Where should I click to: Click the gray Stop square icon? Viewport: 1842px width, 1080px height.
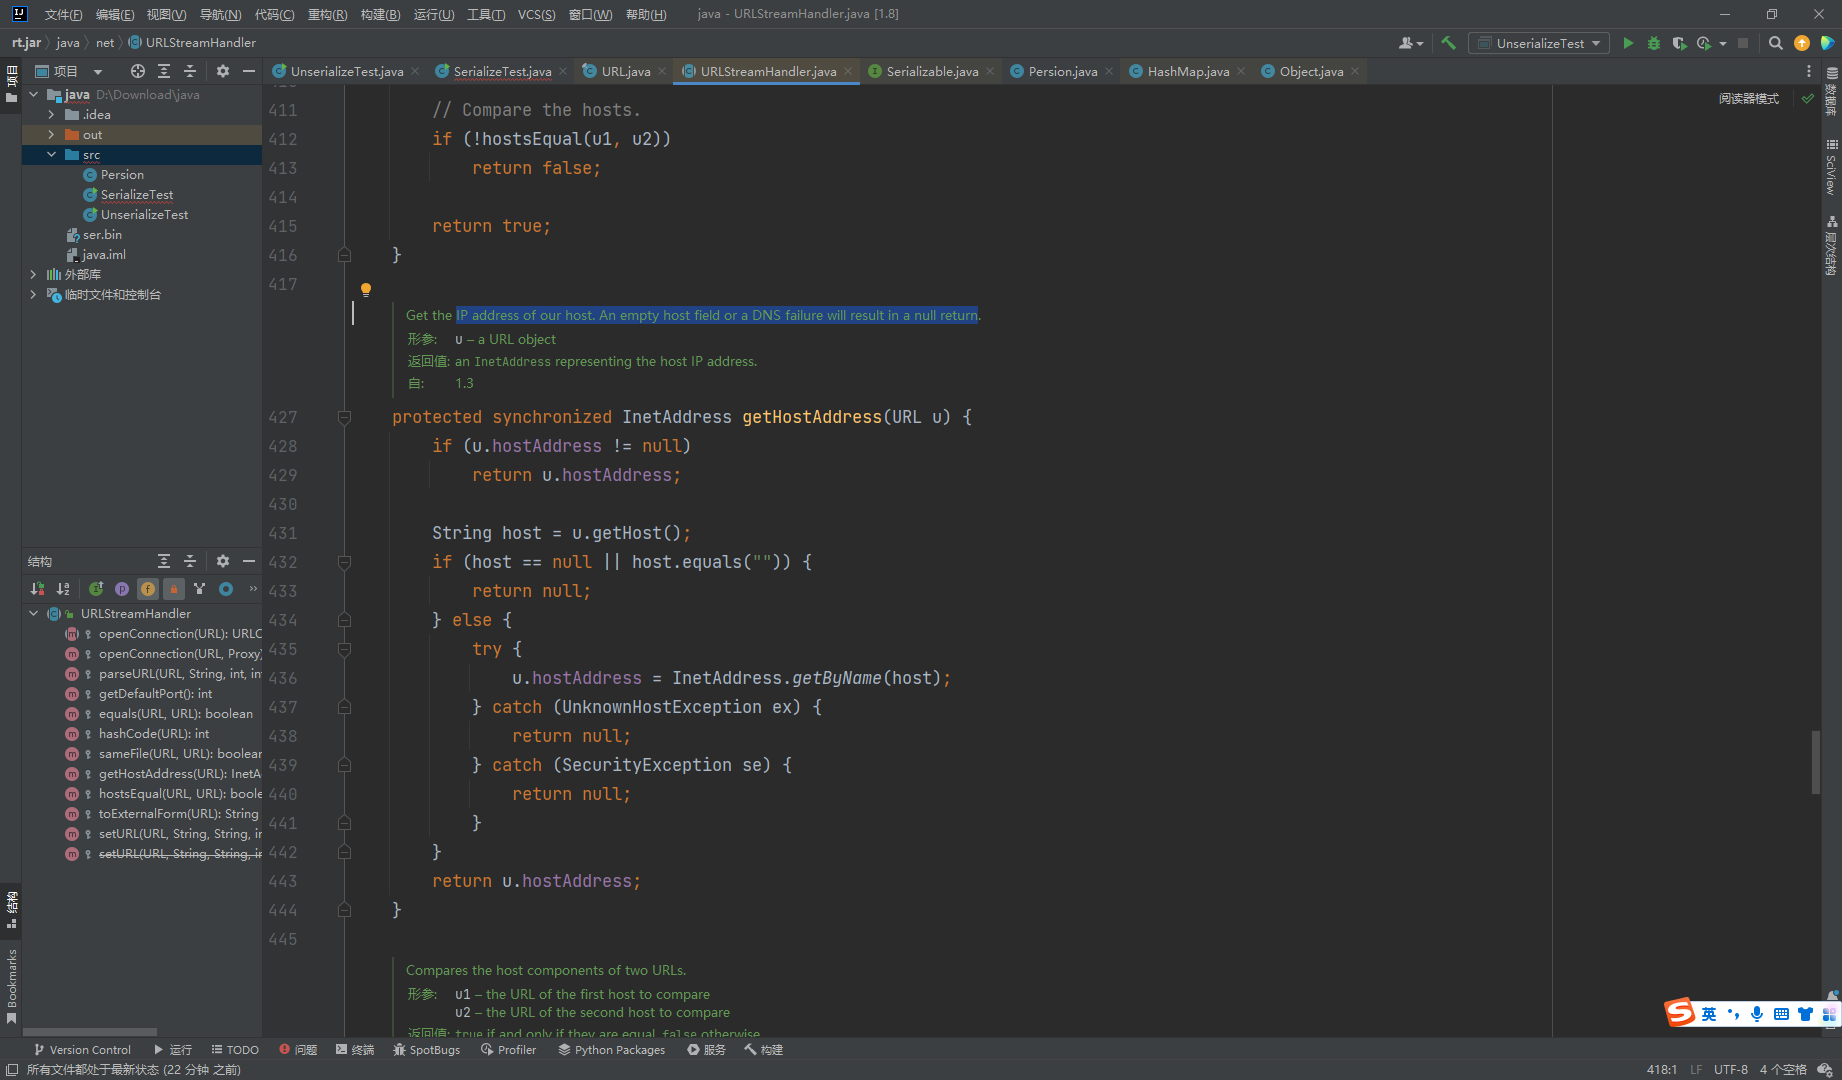1743,43
